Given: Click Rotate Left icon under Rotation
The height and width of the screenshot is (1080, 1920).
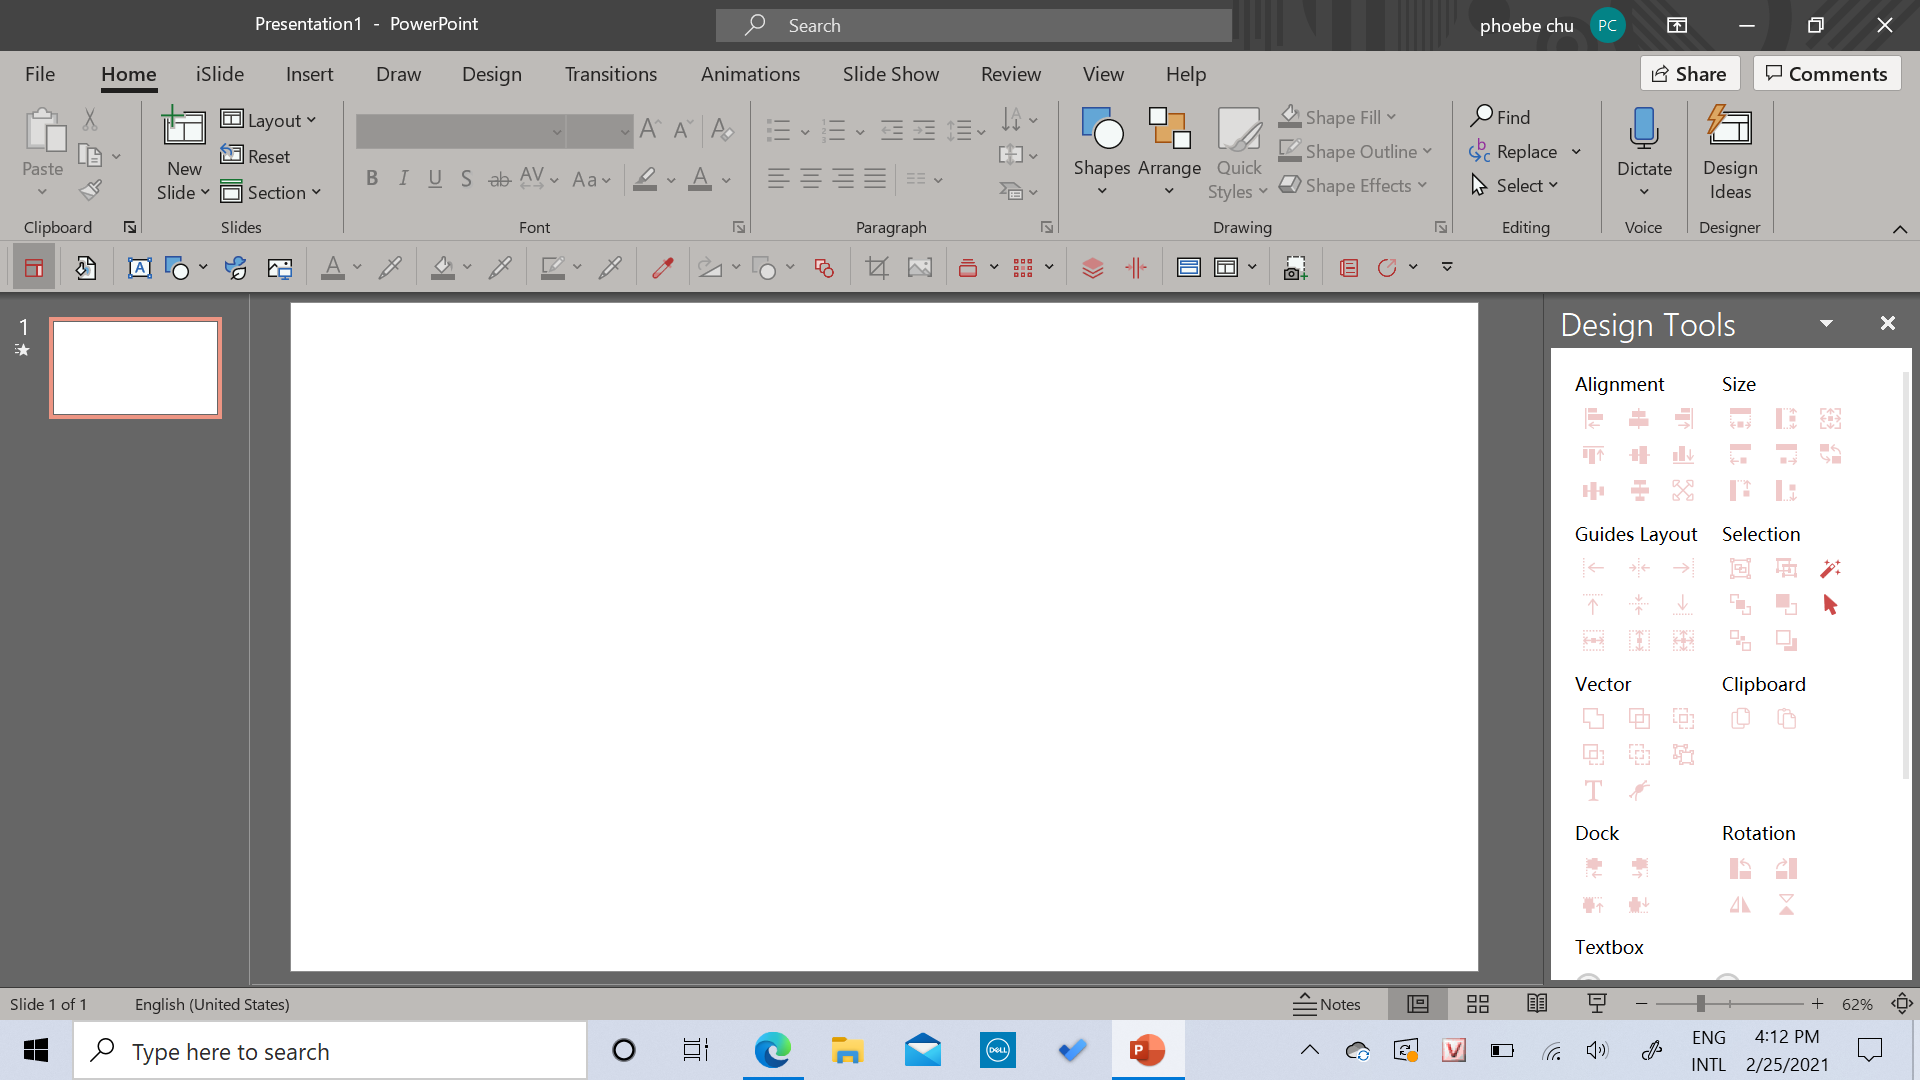Looking at the screenshot, I should (x=1741, y=868).
